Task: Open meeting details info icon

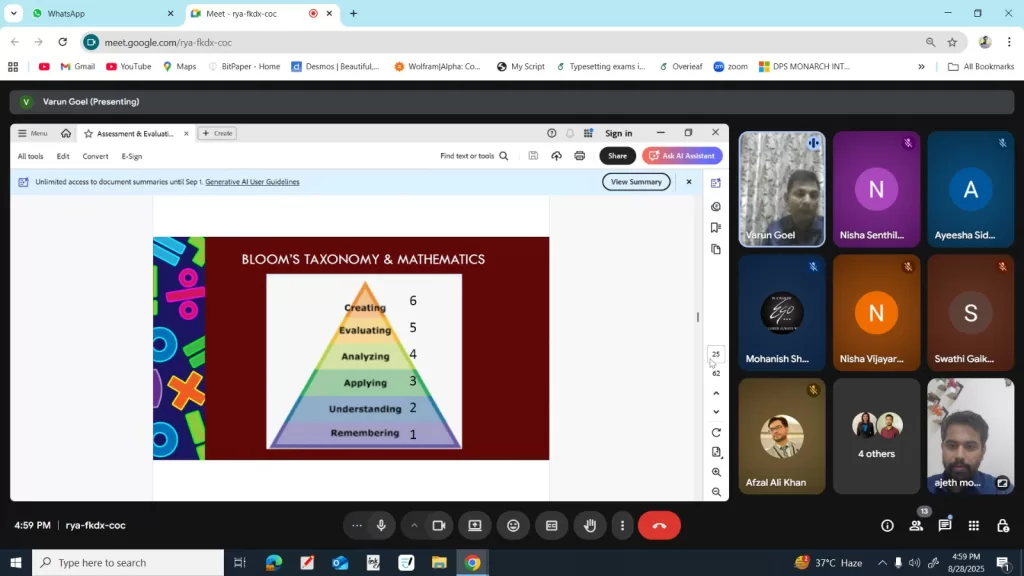Action: (x=887, y=526)
